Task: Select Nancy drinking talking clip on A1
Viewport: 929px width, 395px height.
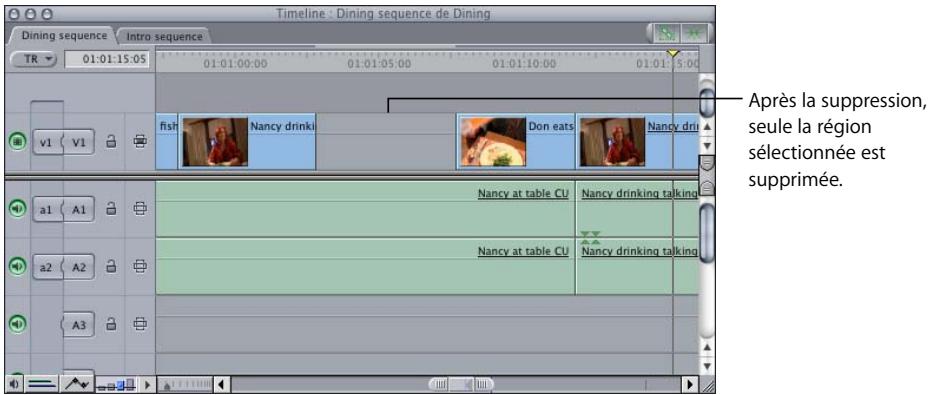Action: click(637, 209)
